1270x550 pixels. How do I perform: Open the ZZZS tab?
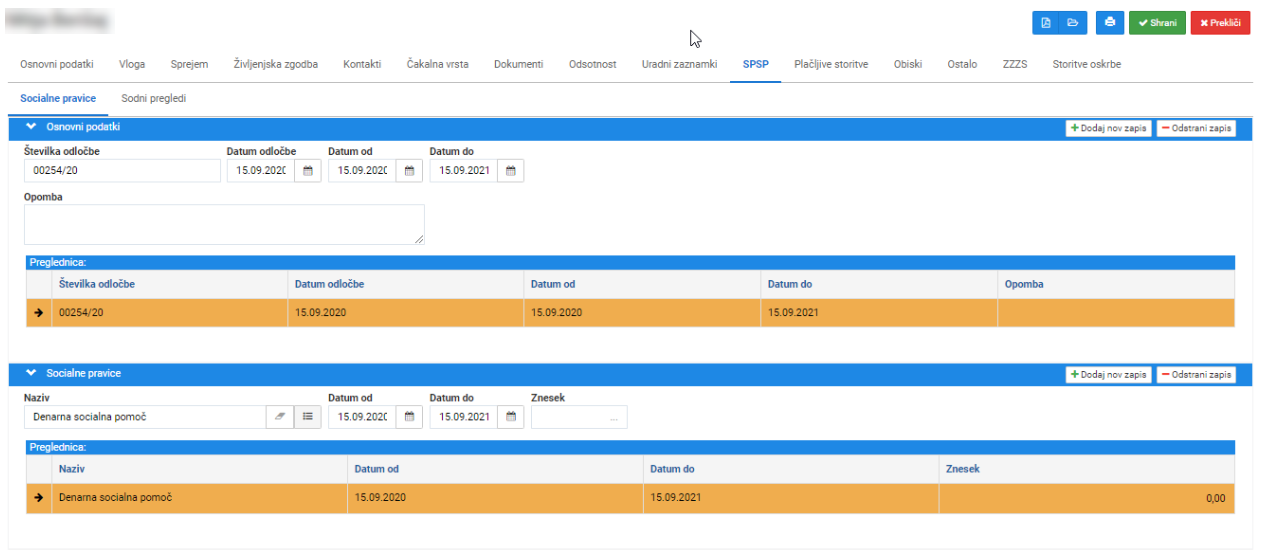1015,64
